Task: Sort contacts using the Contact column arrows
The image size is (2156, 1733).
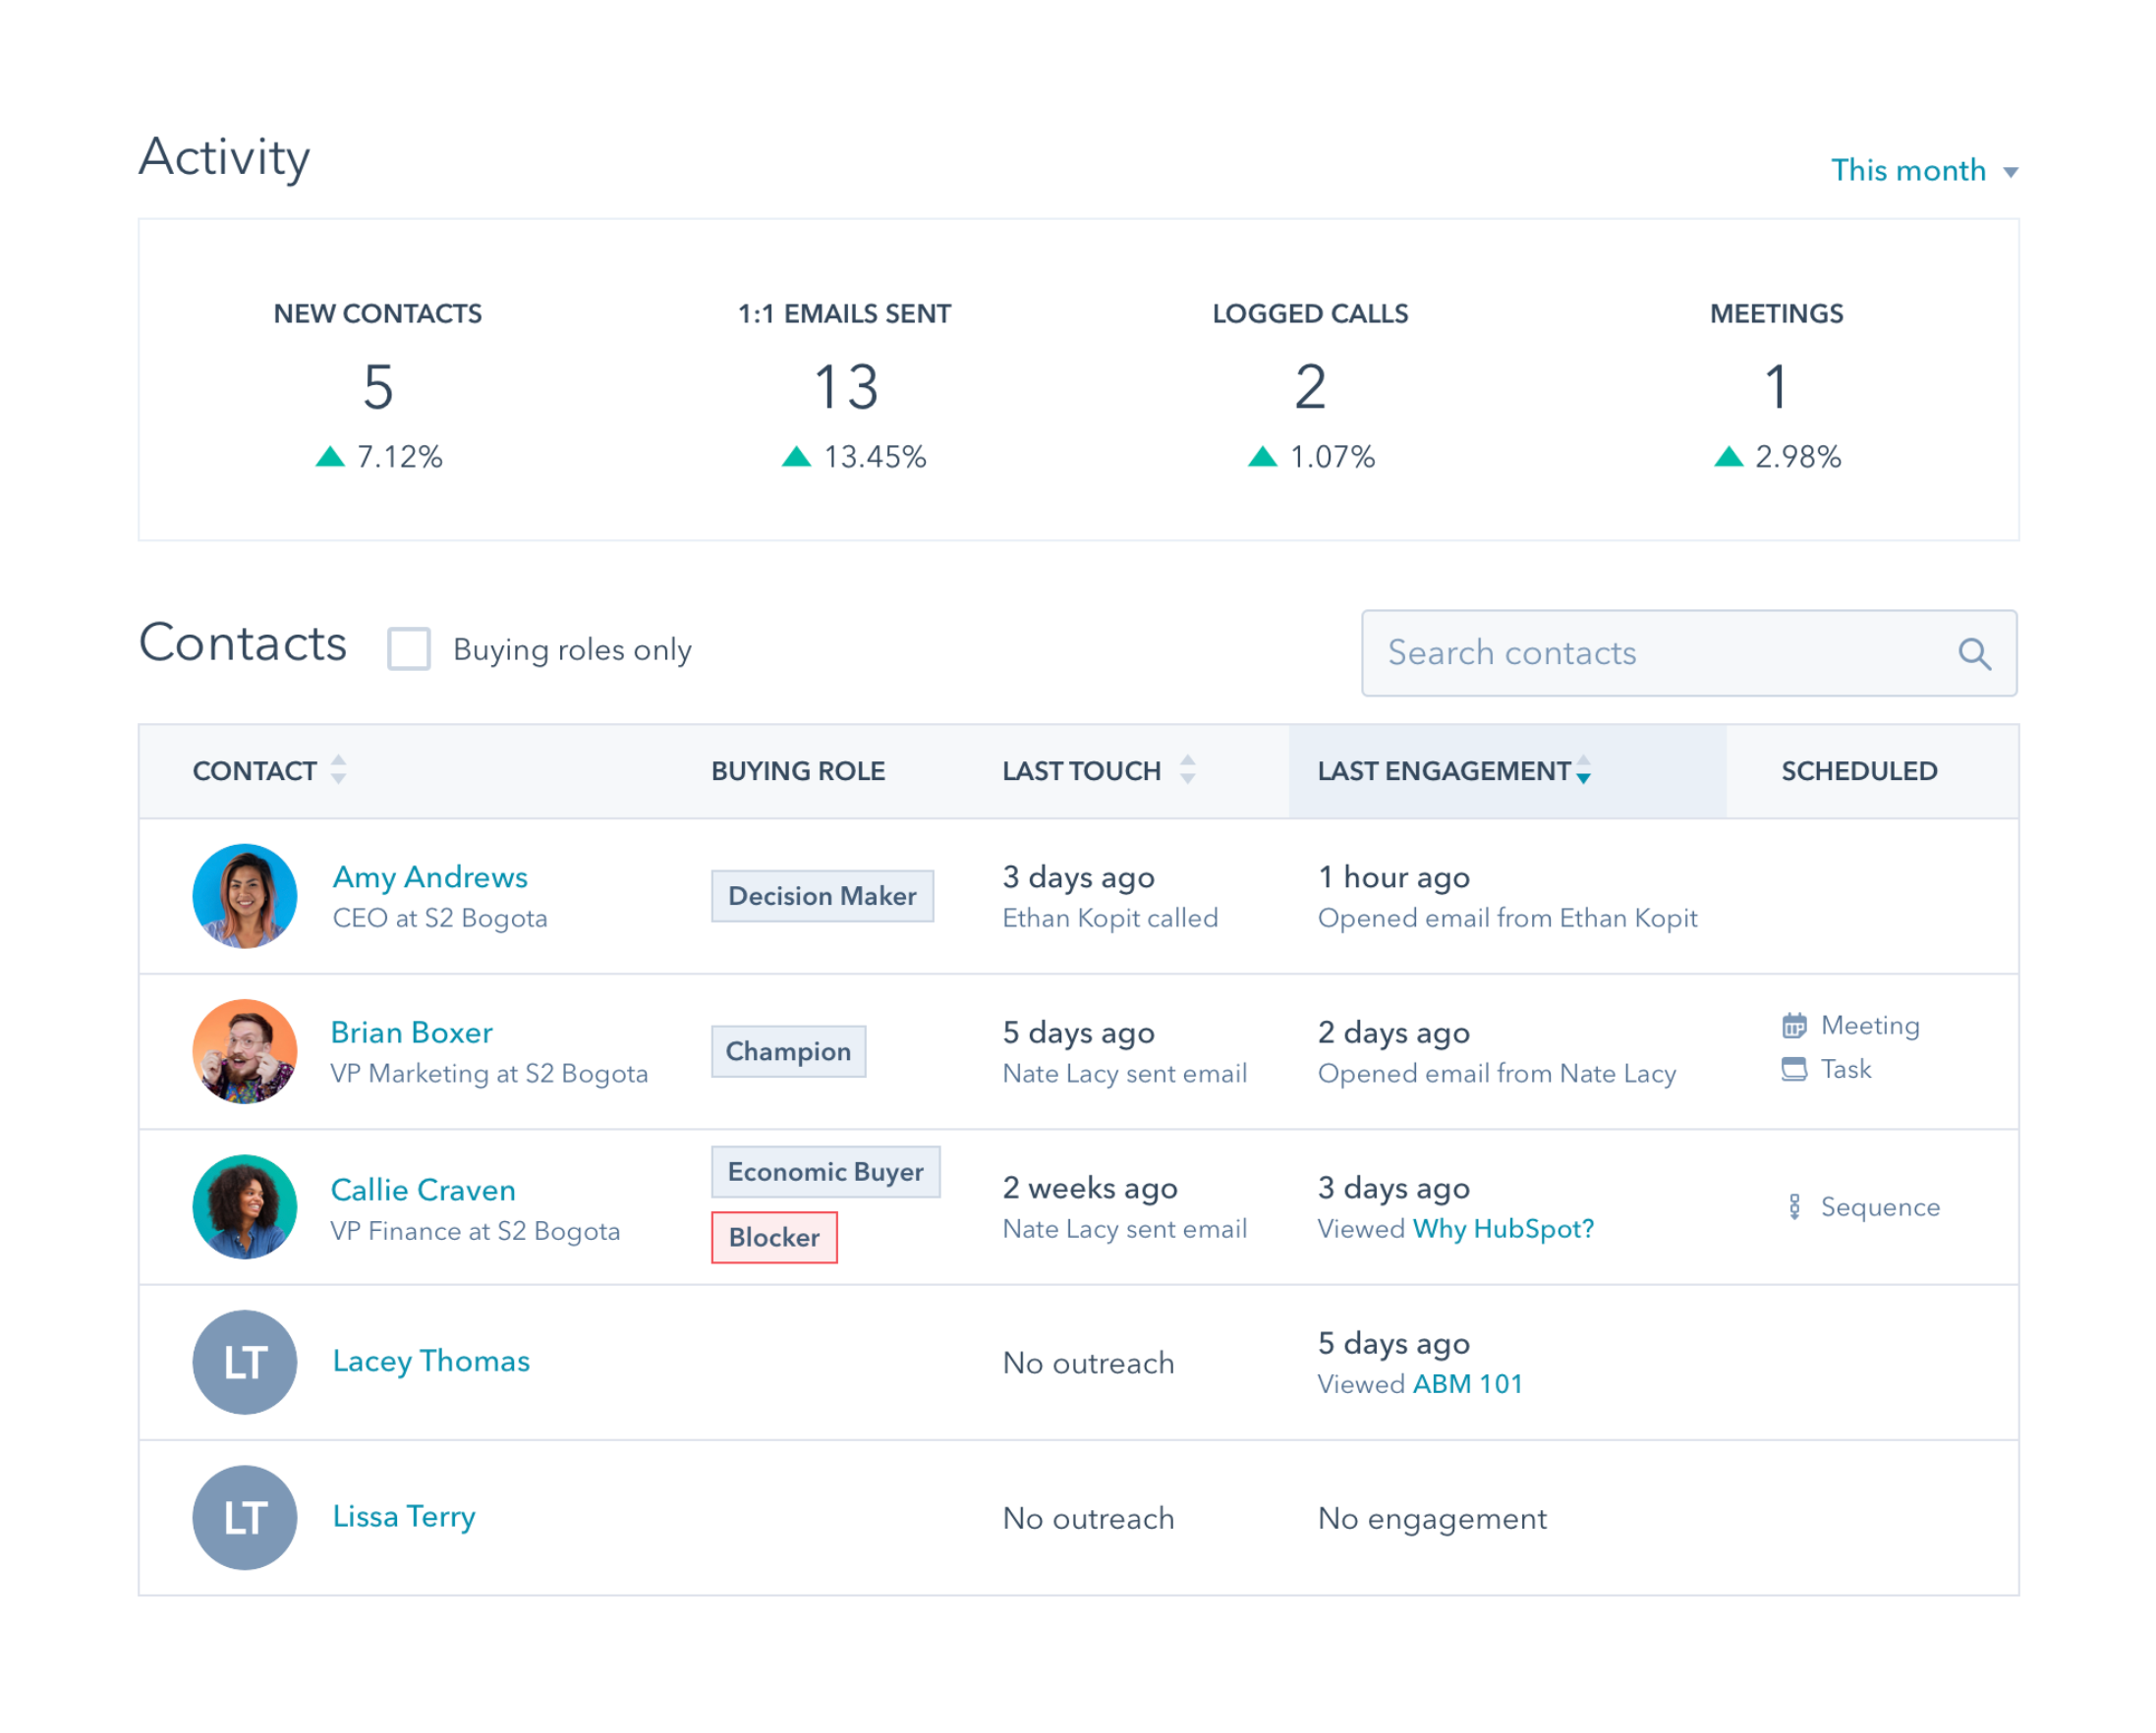Action: (x=339, y=770)
